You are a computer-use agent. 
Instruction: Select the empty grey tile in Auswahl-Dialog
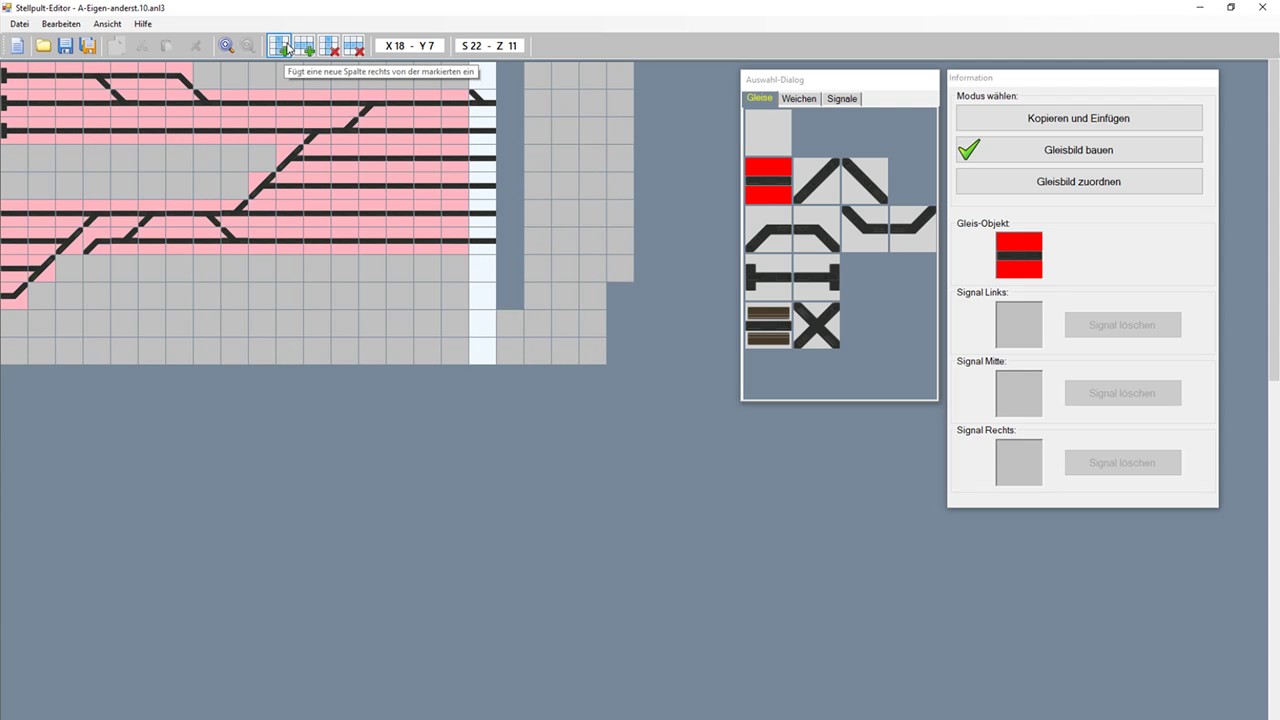[x=768, y=132]
